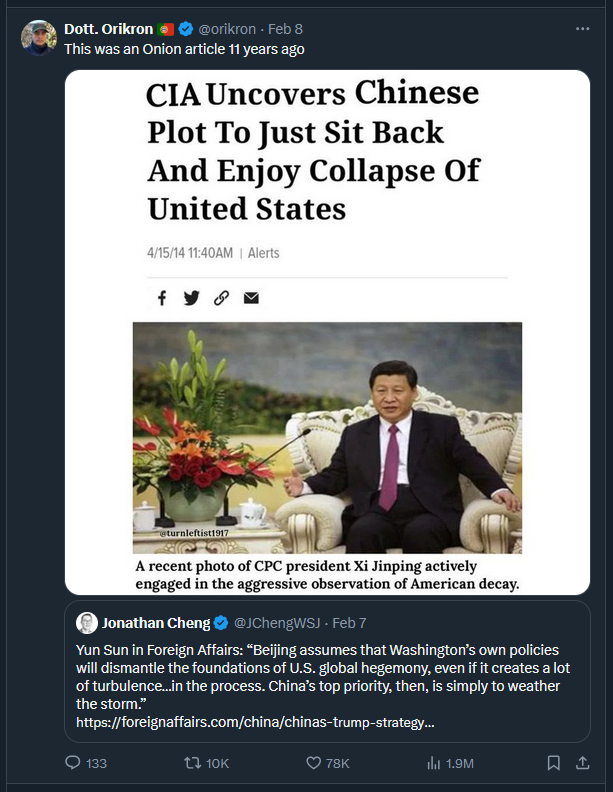Enlarge the Onion article screenshot image

click(327, 332)
